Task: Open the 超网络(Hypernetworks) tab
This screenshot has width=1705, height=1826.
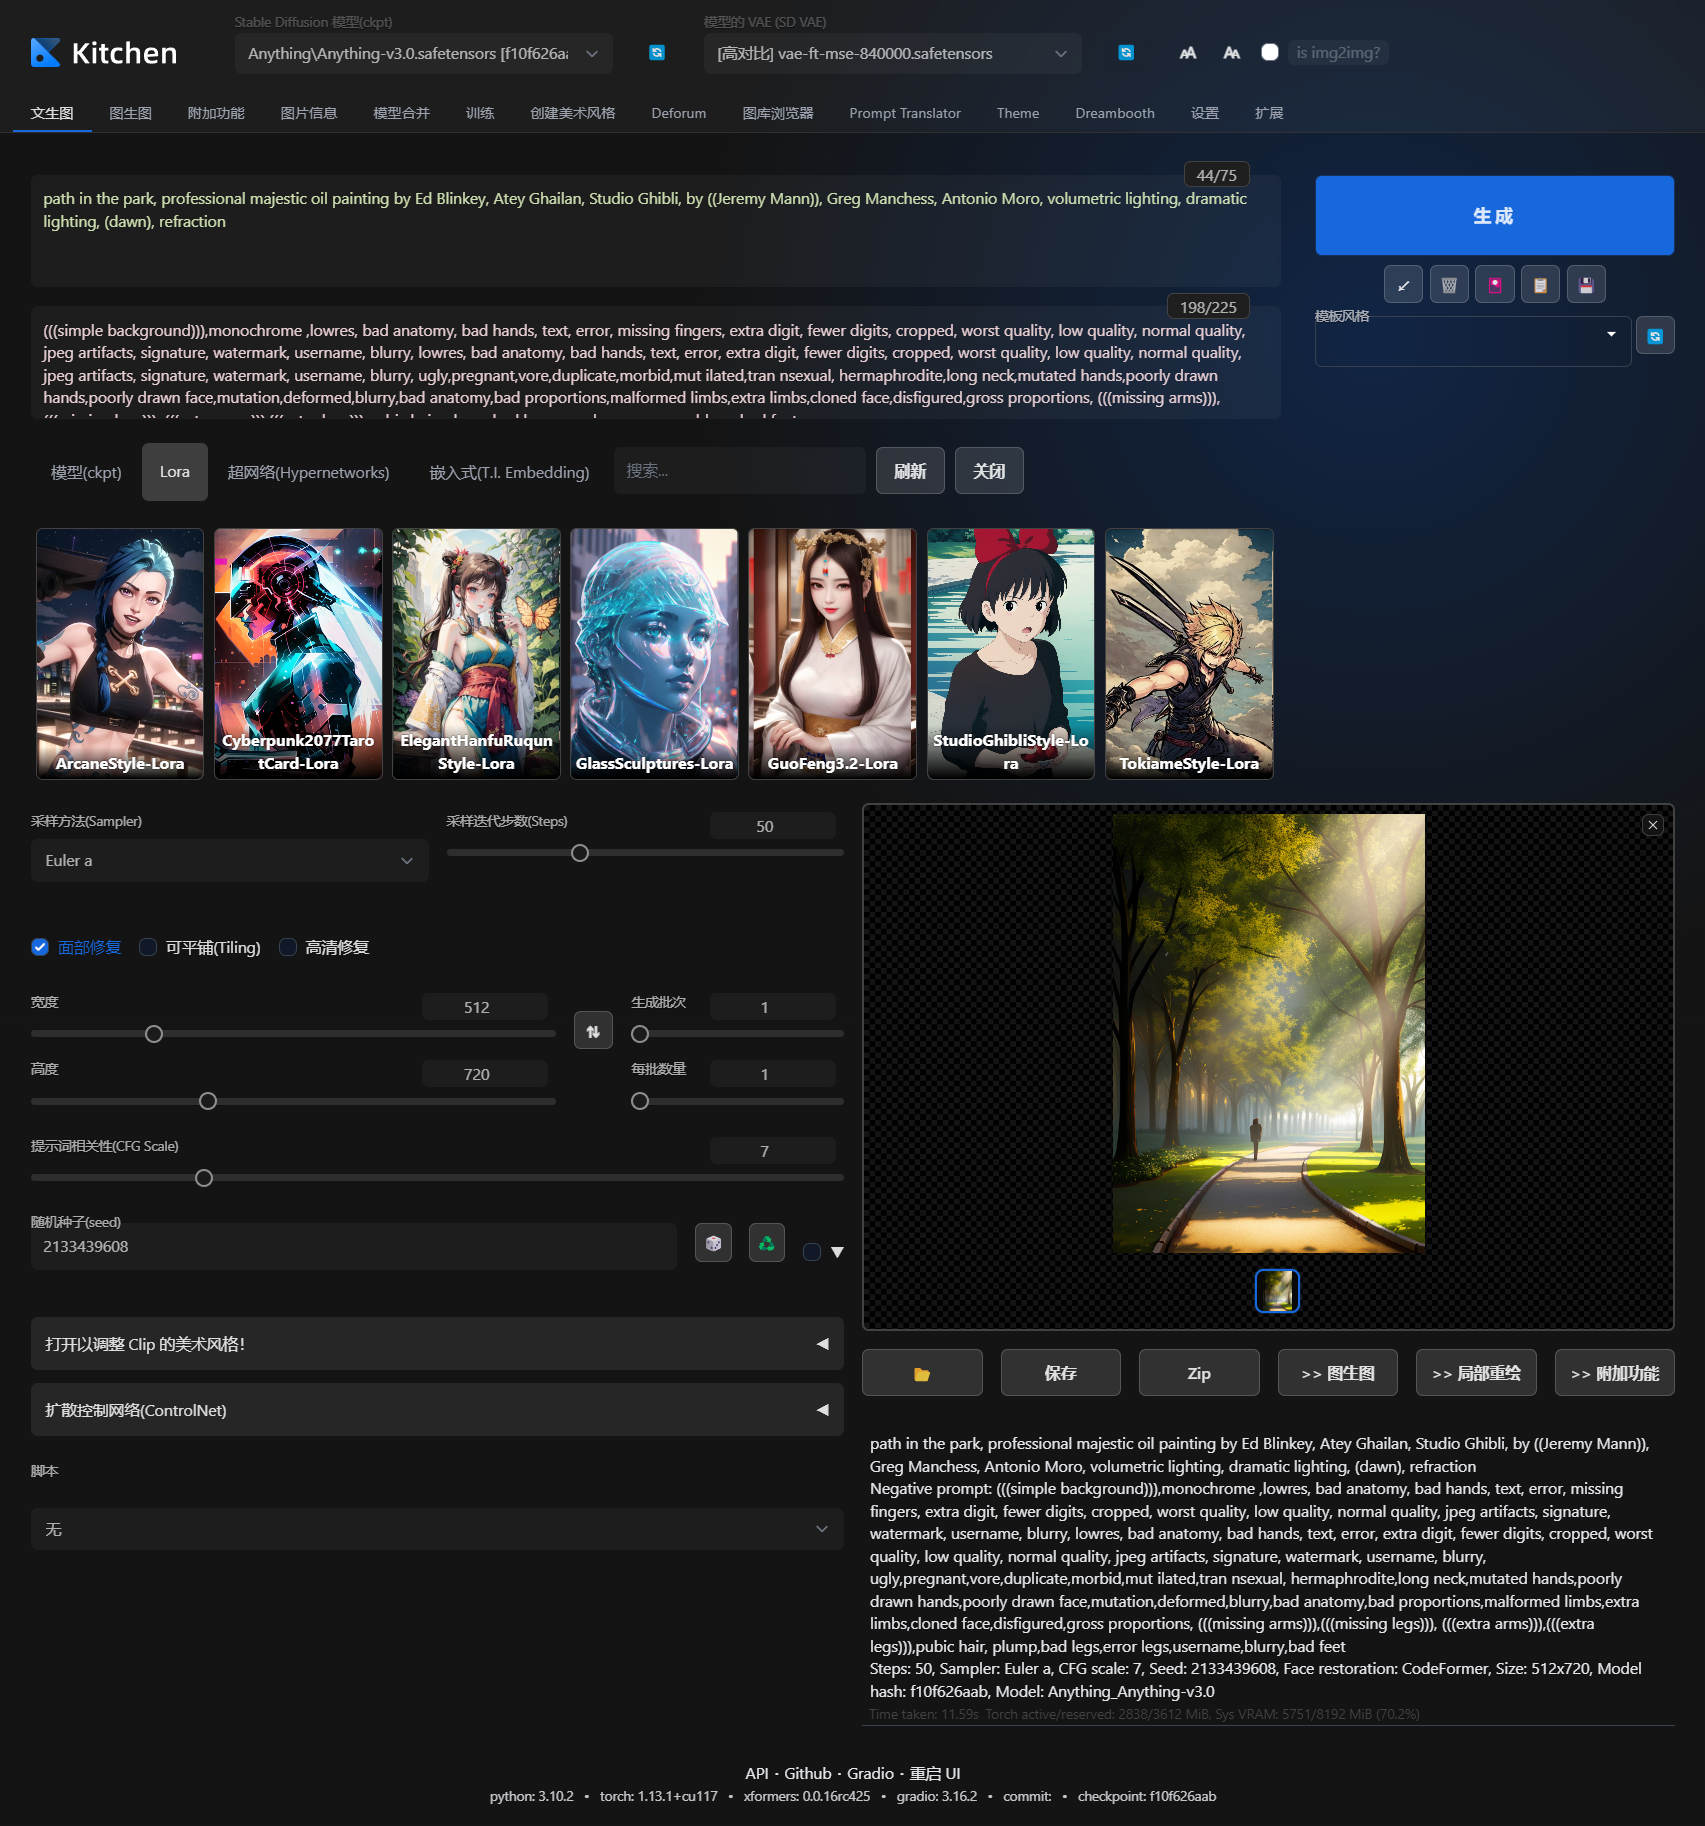Action: click(x=308, y=472)
